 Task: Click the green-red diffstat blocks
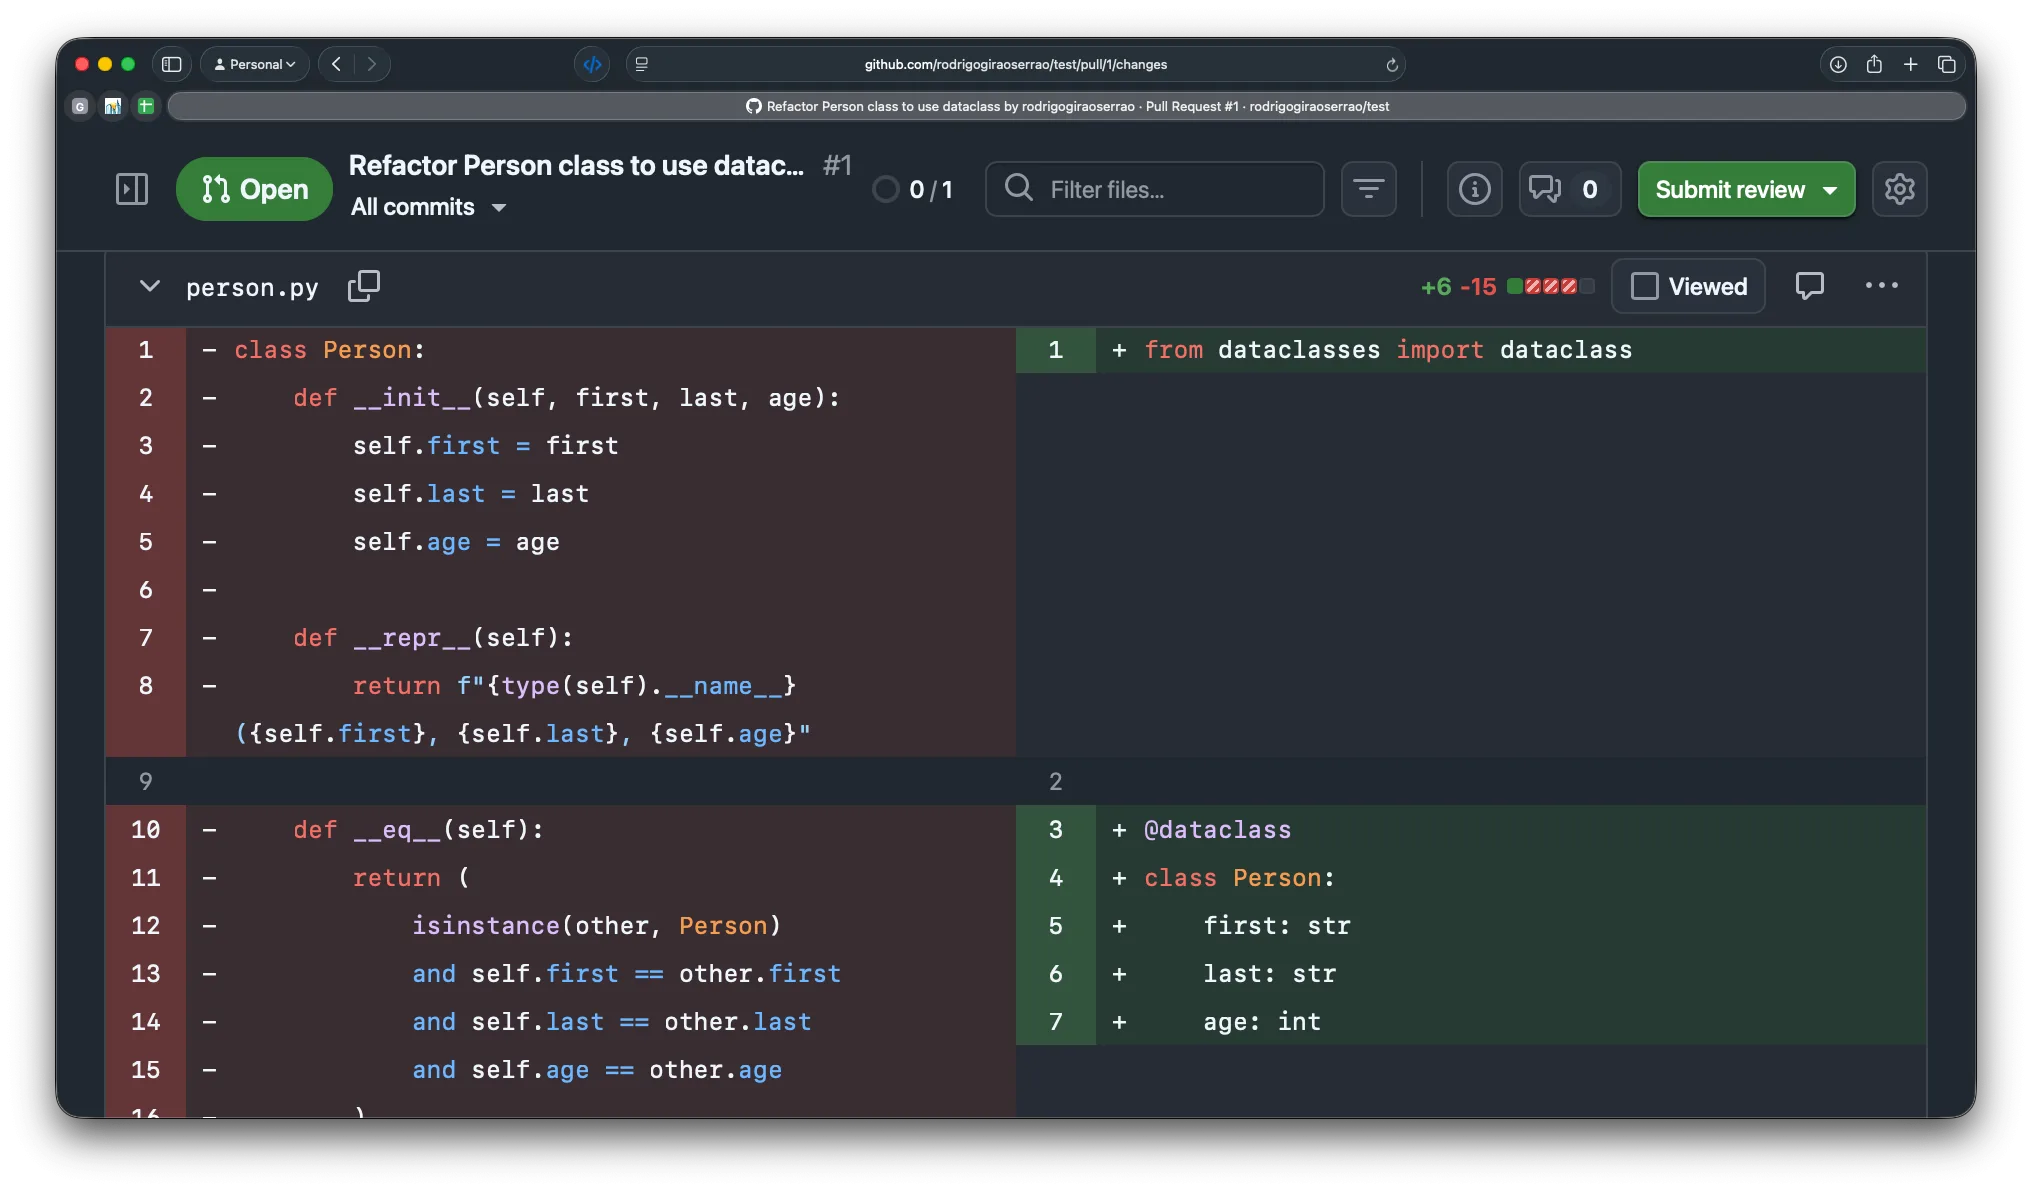pos(1549,287)
